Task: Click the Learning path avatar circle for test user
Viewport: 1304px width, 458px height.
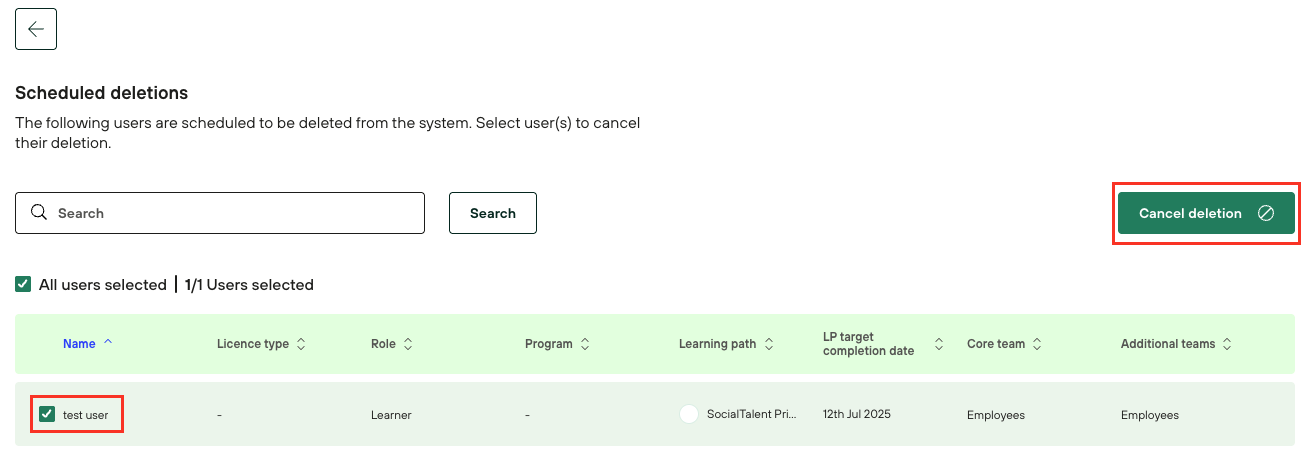Action: (688, 414)
